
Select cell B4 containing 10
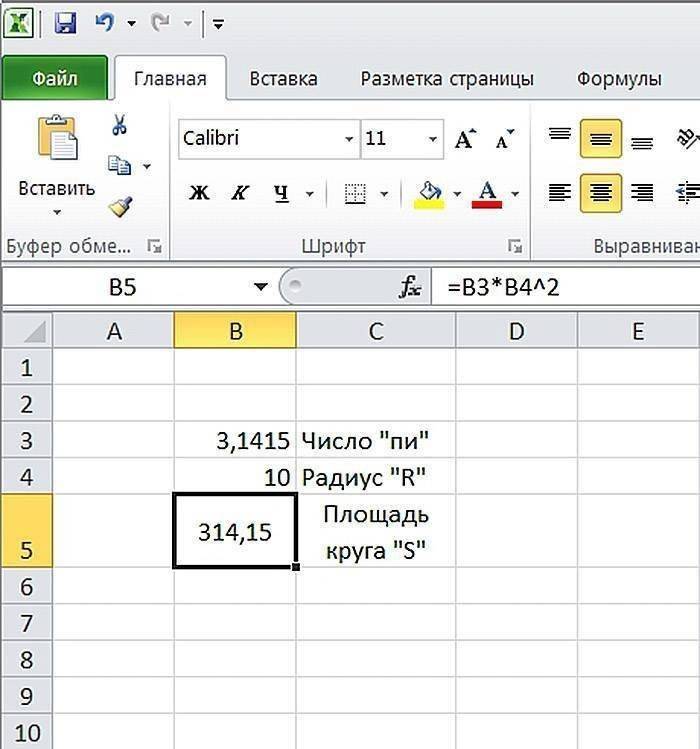235,477
